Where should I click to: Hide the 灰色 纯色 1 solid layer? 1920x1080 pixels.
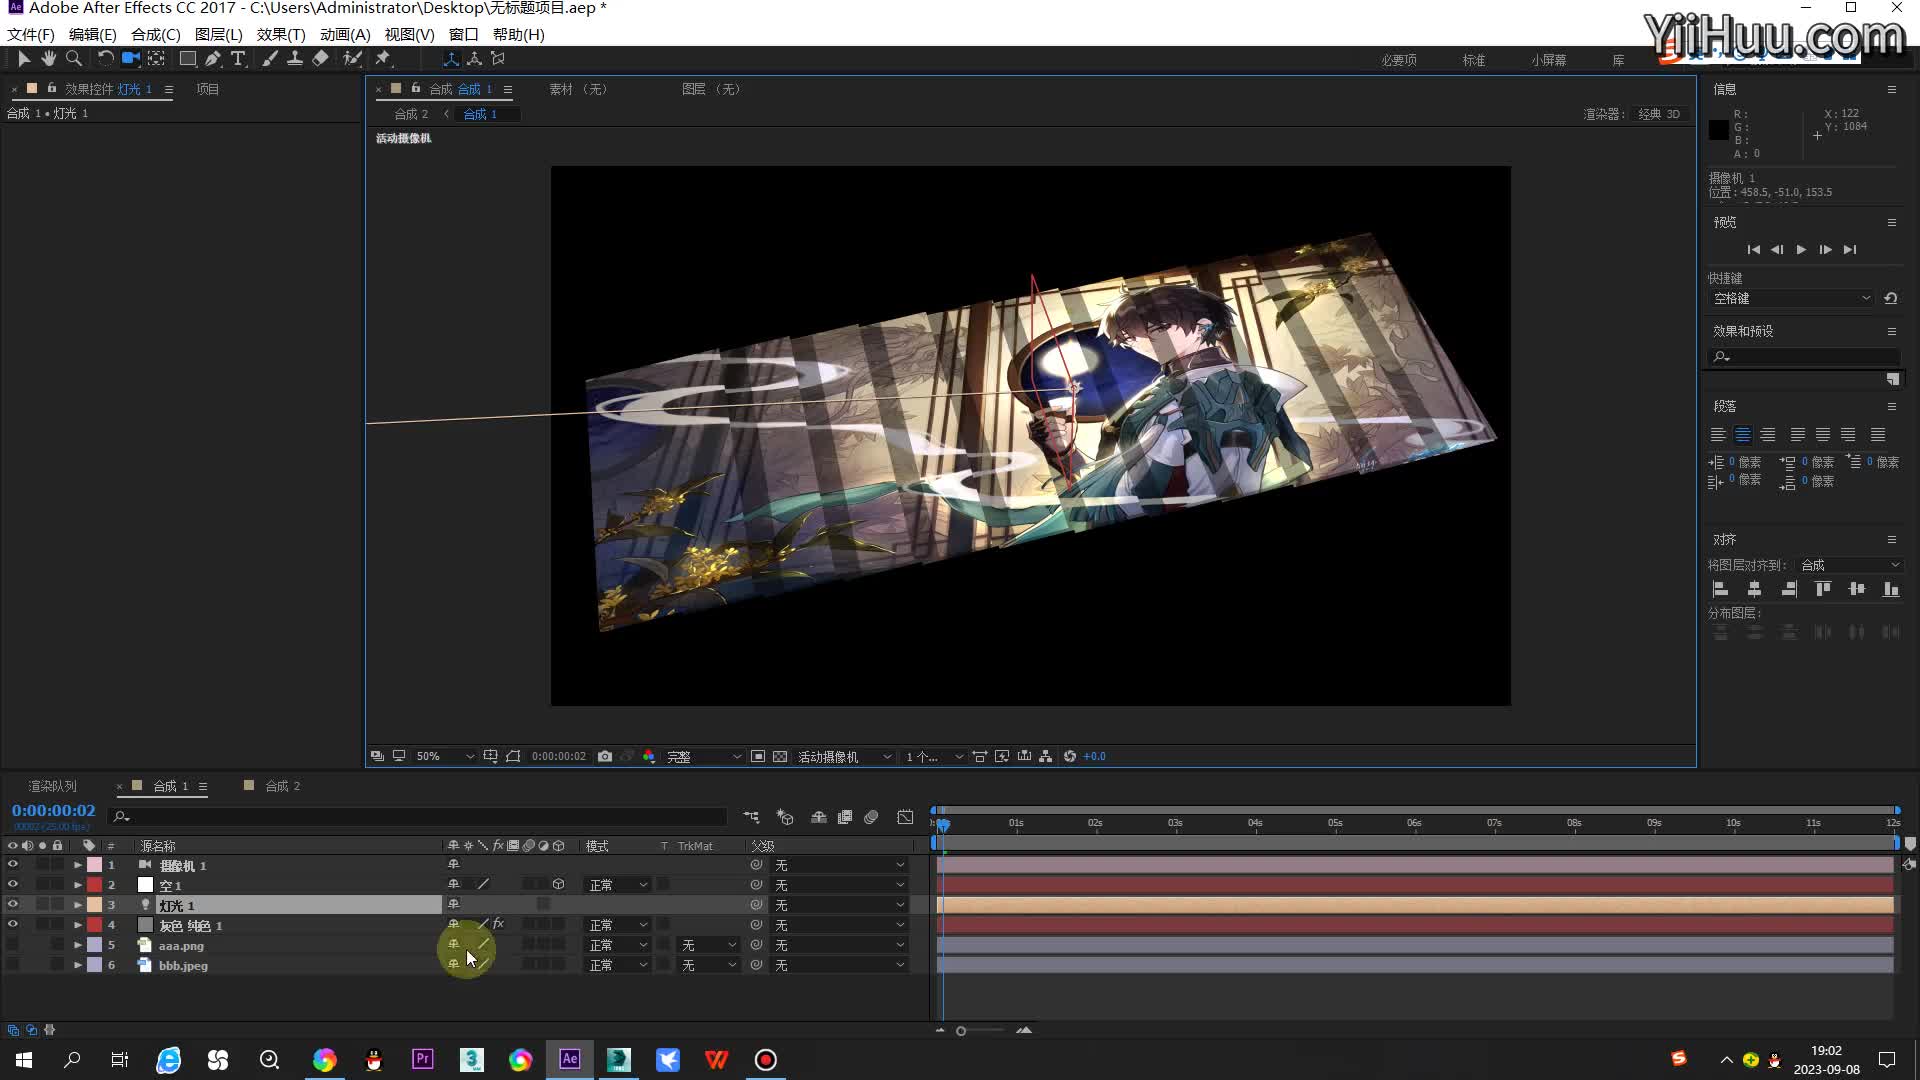point(13,925)
